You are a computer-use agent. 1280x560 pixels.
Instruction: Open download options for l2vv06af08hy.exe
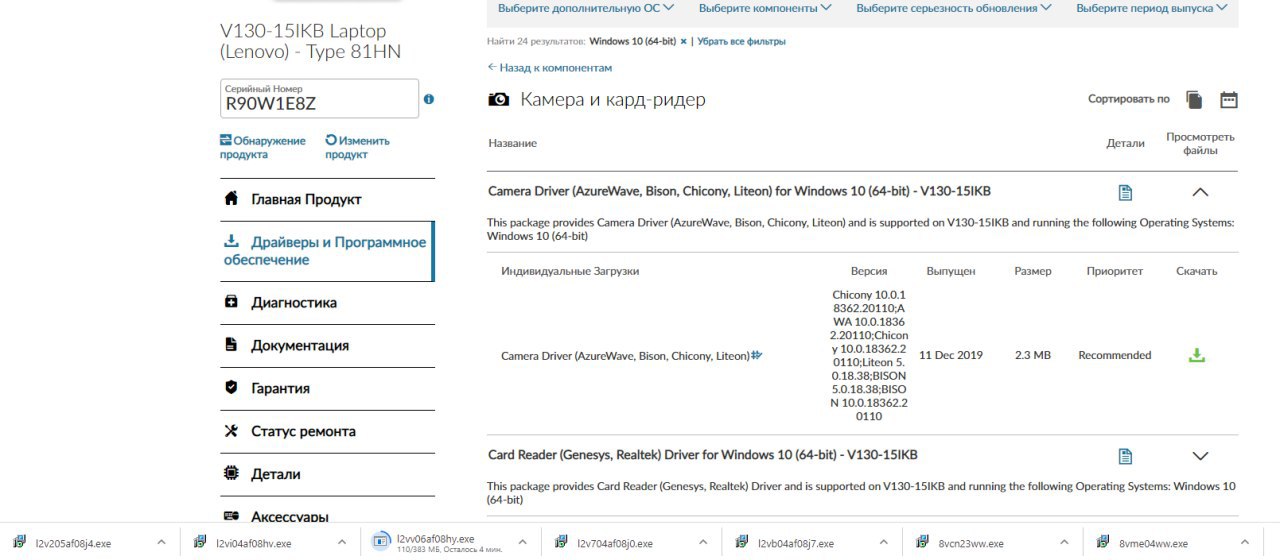click(521, 543)
